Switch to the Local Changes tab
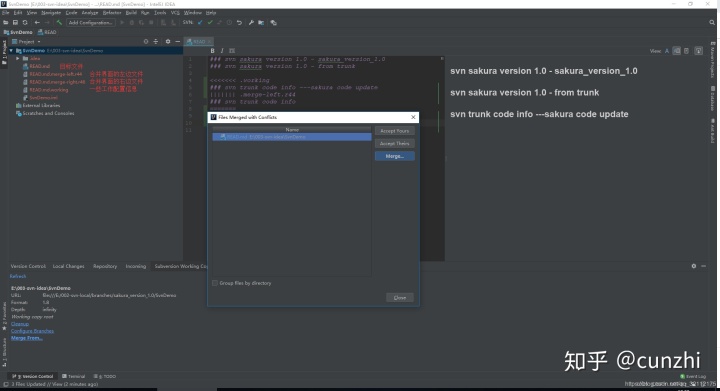The image size is (720, 391). click(x=68, y=266)
